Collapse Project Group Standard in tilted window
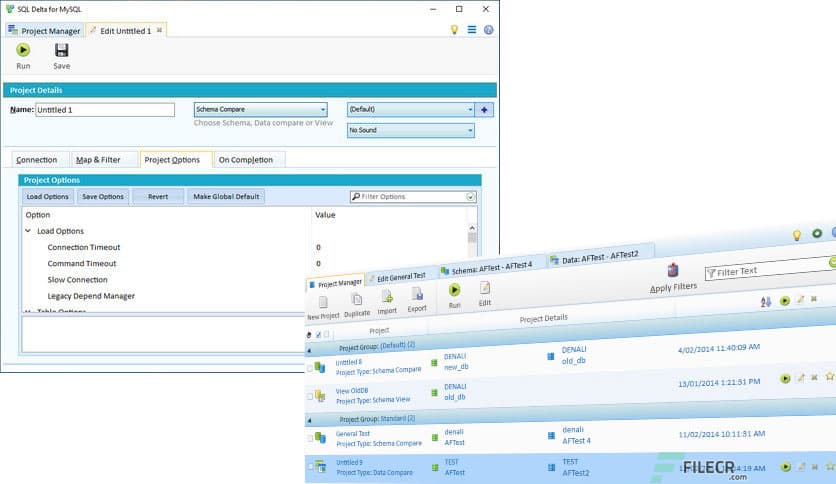Screen dimensions: 836x484 309,421
